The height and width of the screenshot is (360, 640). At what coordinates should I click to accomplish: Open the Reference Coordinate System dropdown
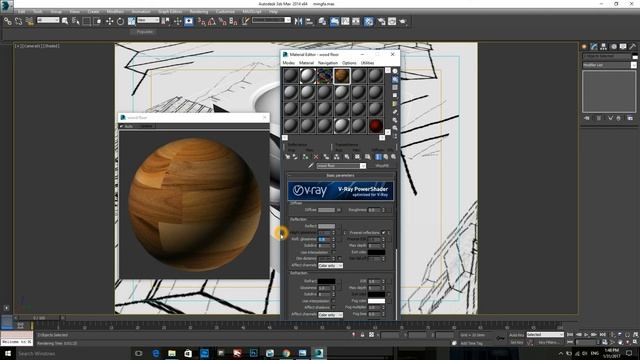point(148,20)
